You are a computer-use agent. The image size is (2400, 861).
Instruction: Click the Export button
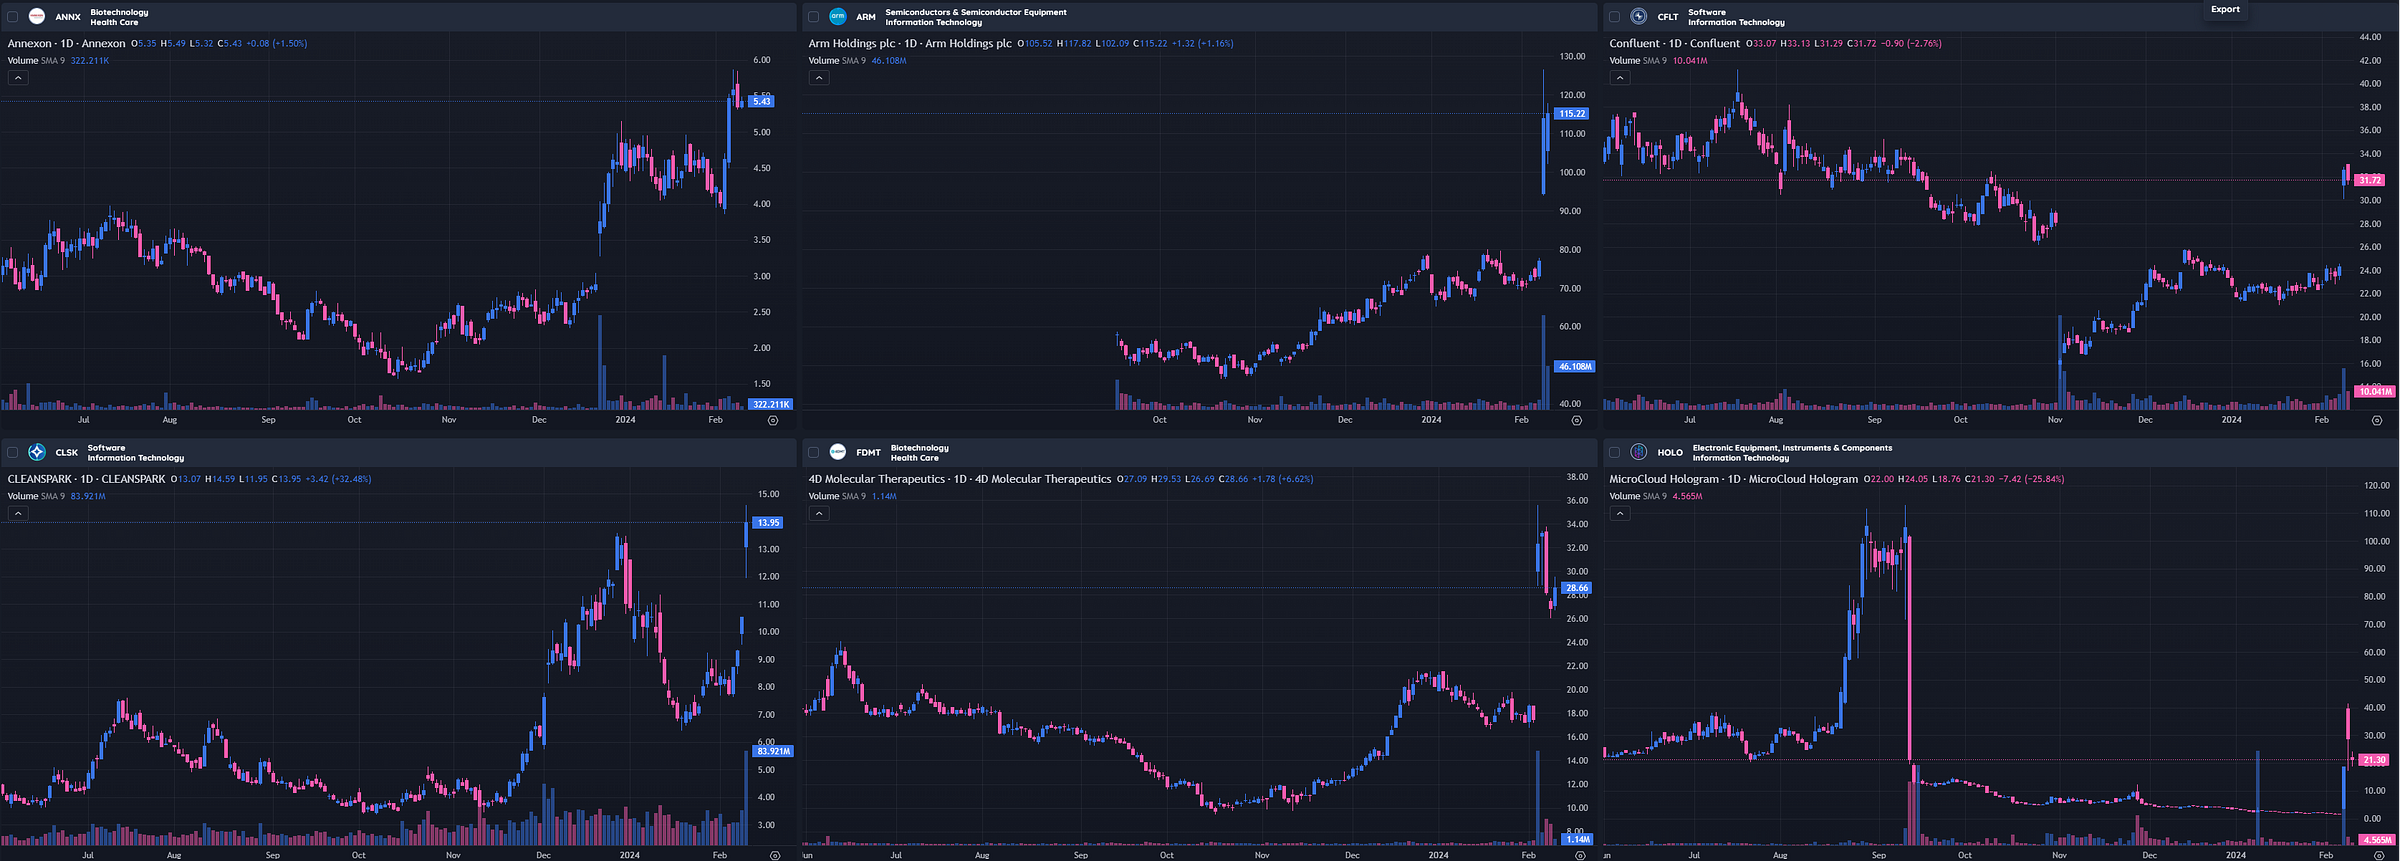tap(2225, 9)
